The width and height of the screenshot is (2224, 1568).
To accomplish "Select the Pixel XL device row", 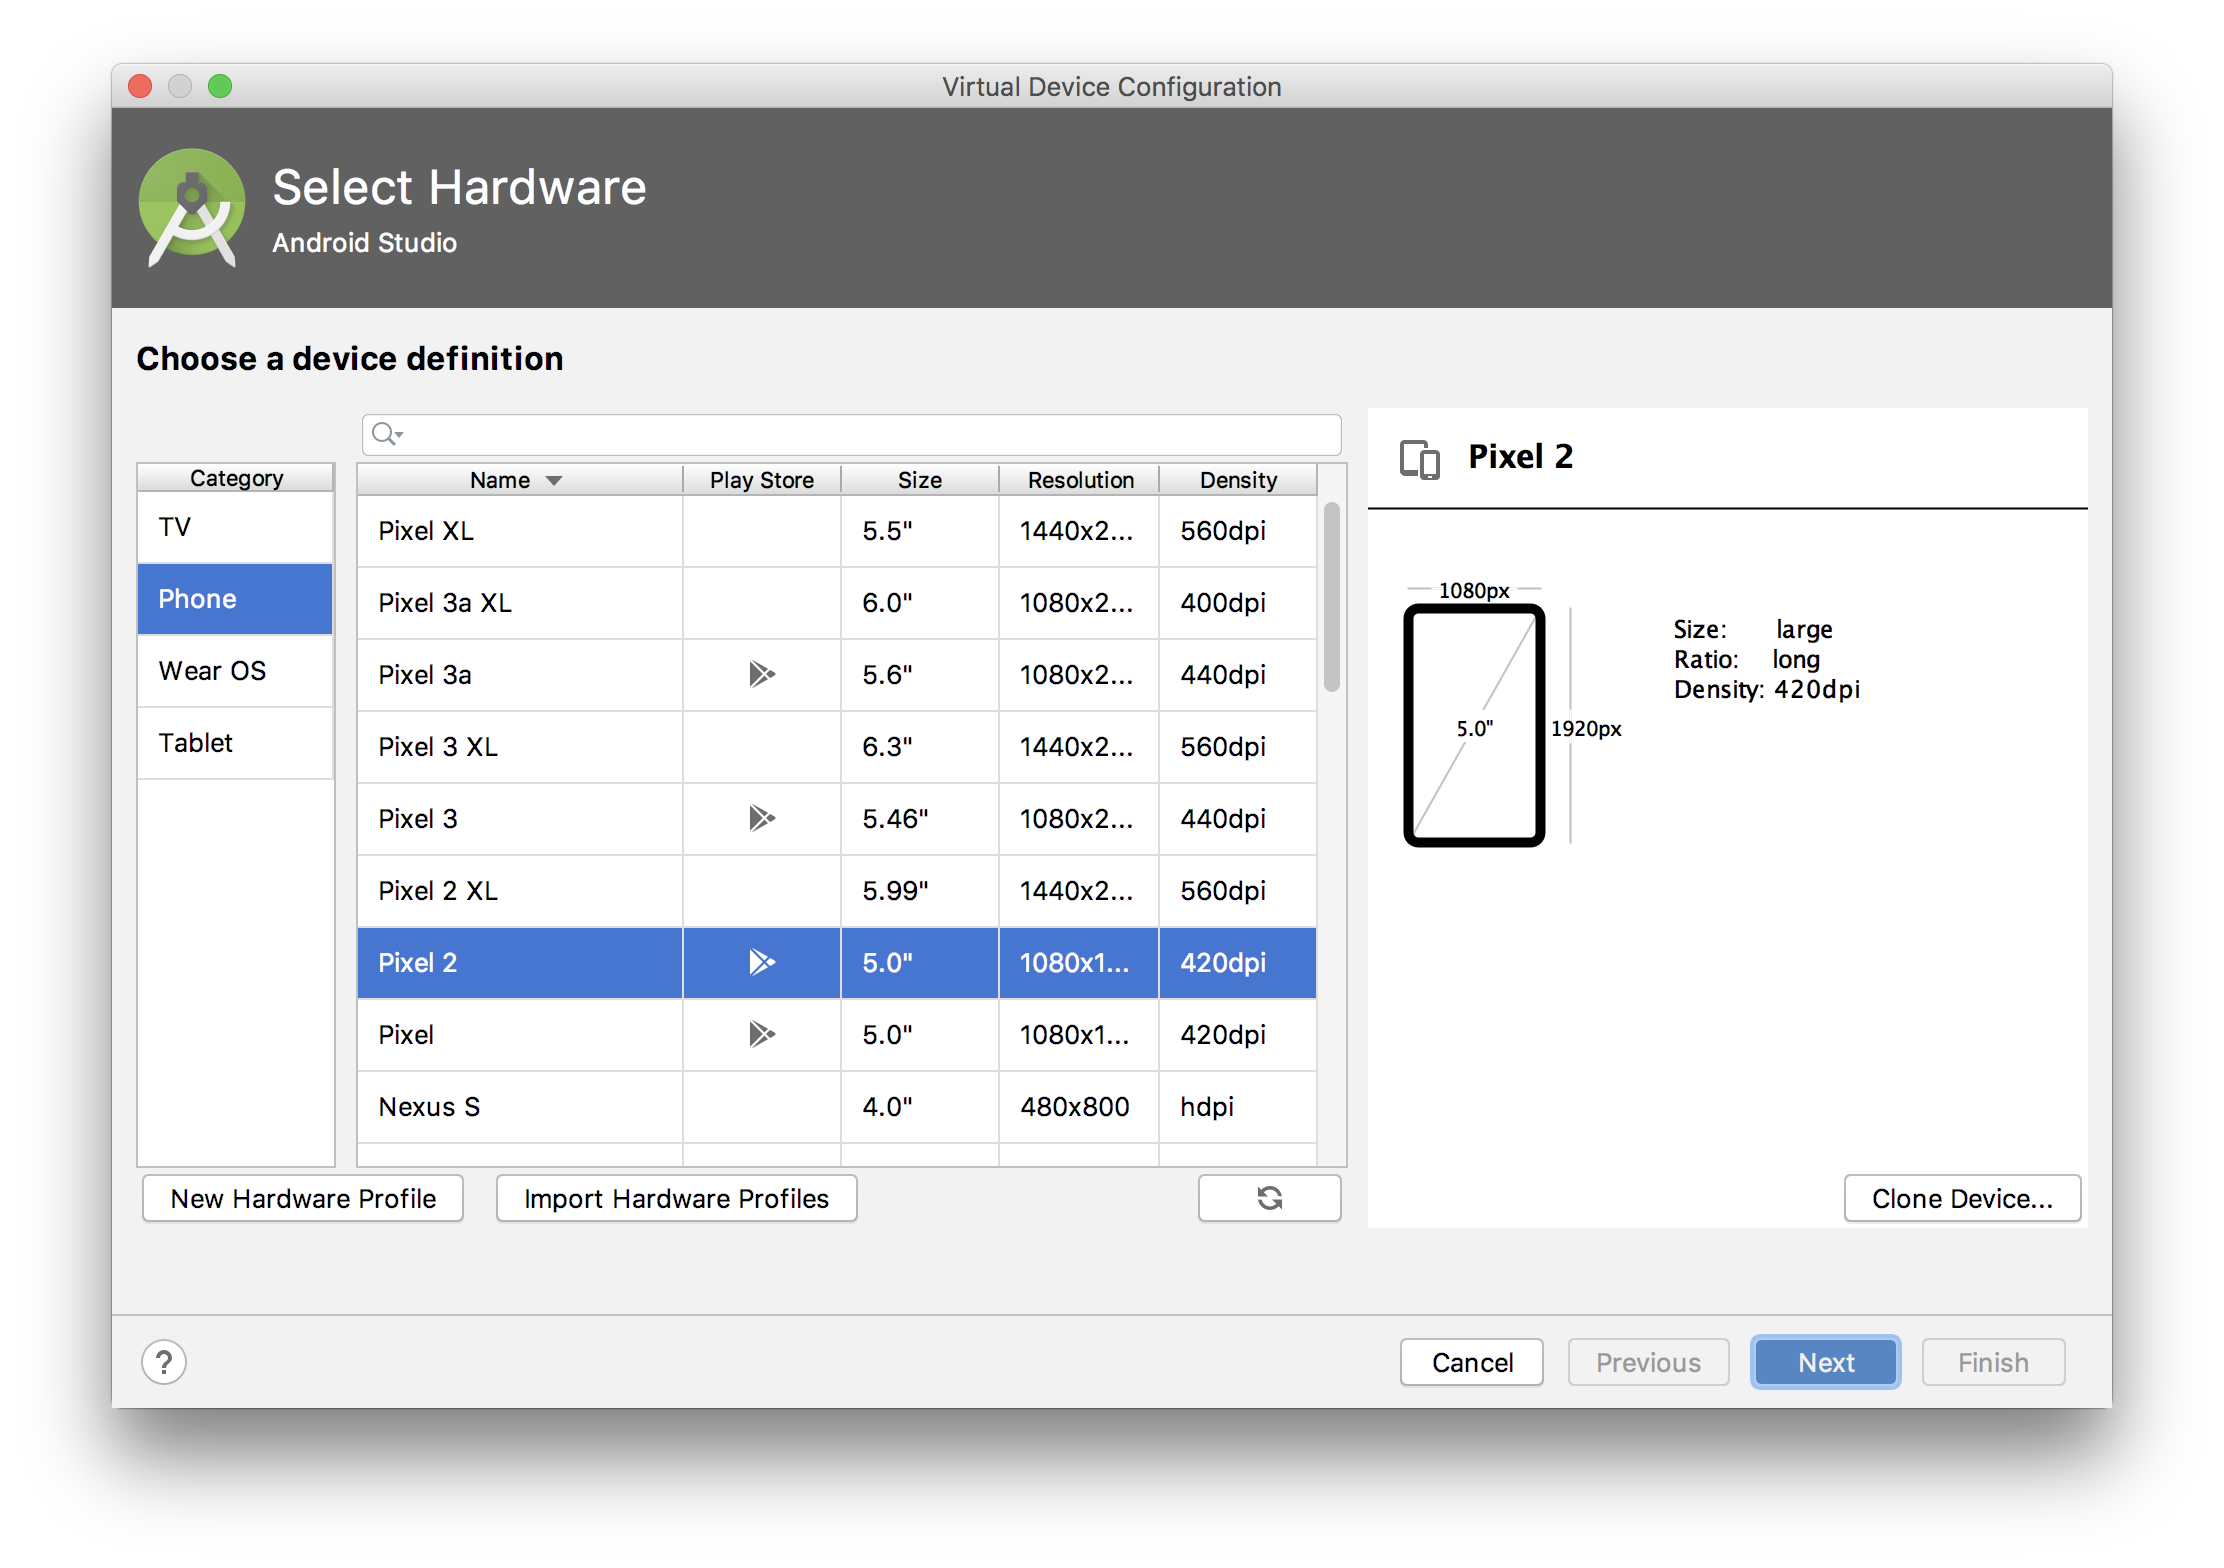I will click(x=837, y=531).
